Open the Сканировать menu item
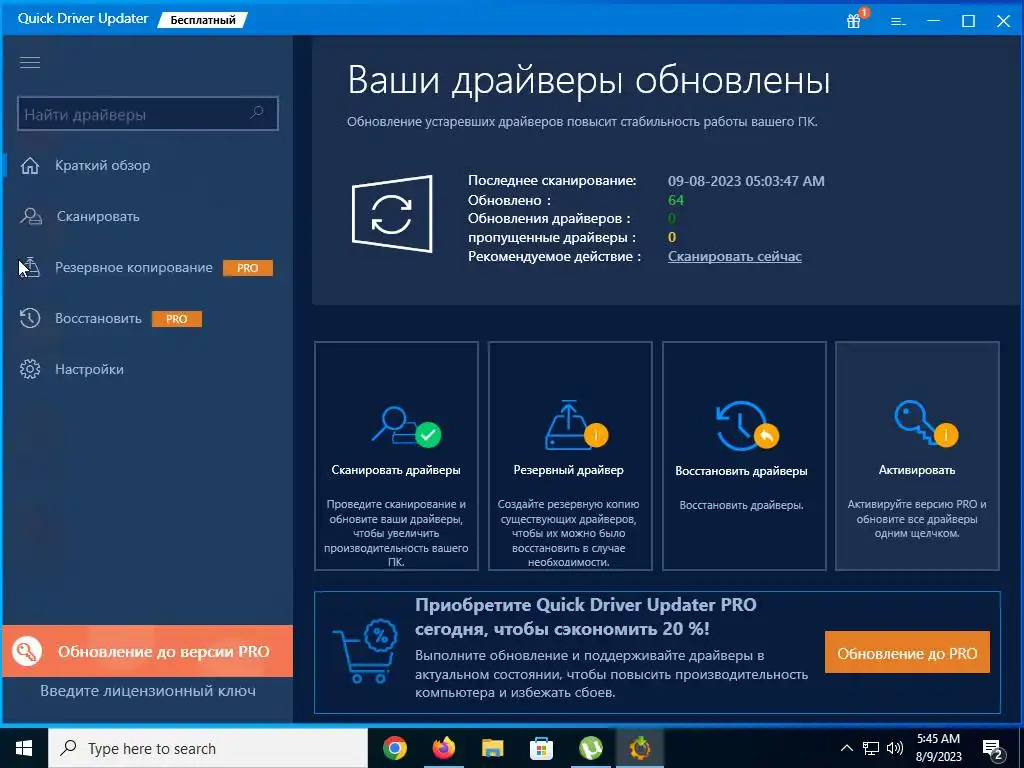The image size is (1024, 768). coord(98,216)
